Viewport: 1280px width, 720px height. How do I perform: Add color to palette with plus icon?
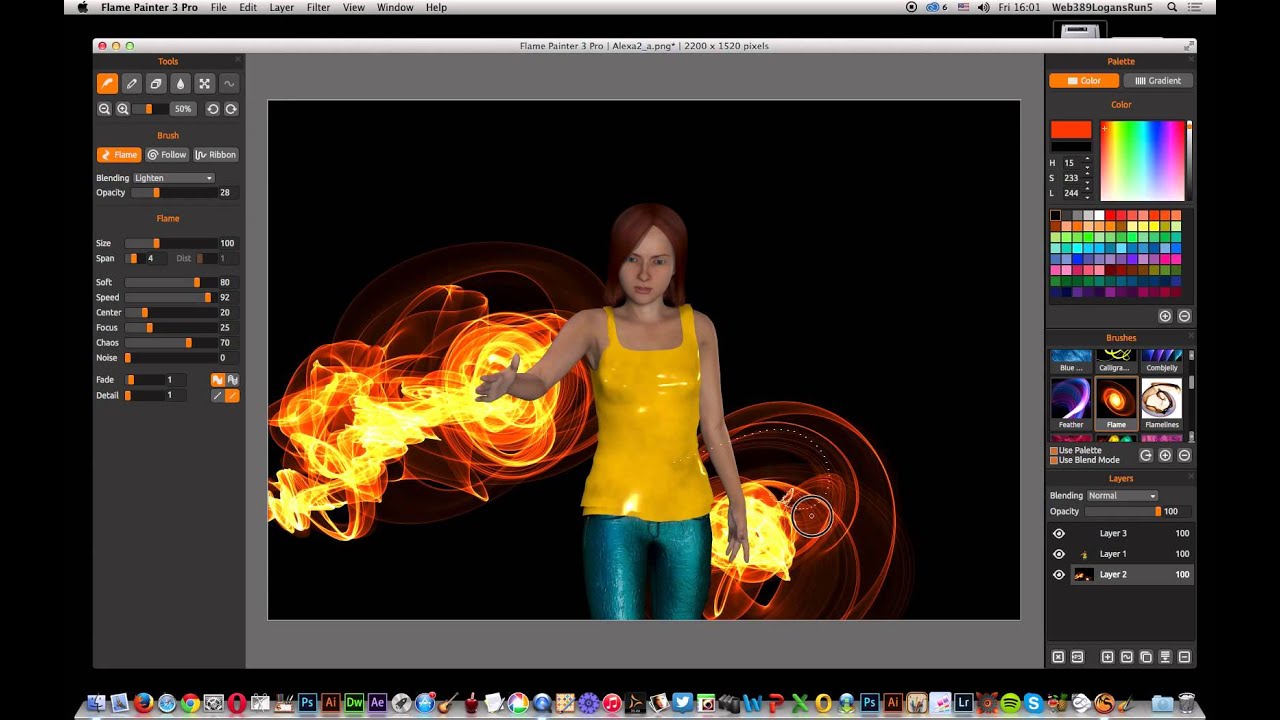tap(1165, 316)
